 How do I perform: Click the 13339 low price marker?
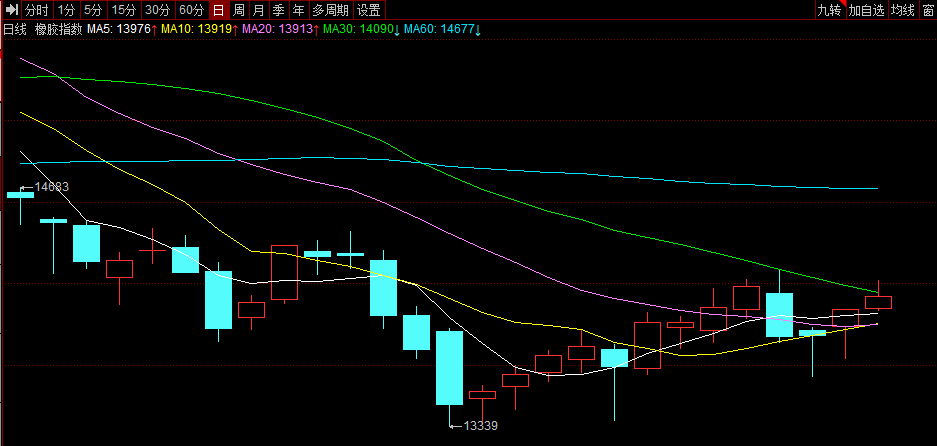tap(481, 426)
